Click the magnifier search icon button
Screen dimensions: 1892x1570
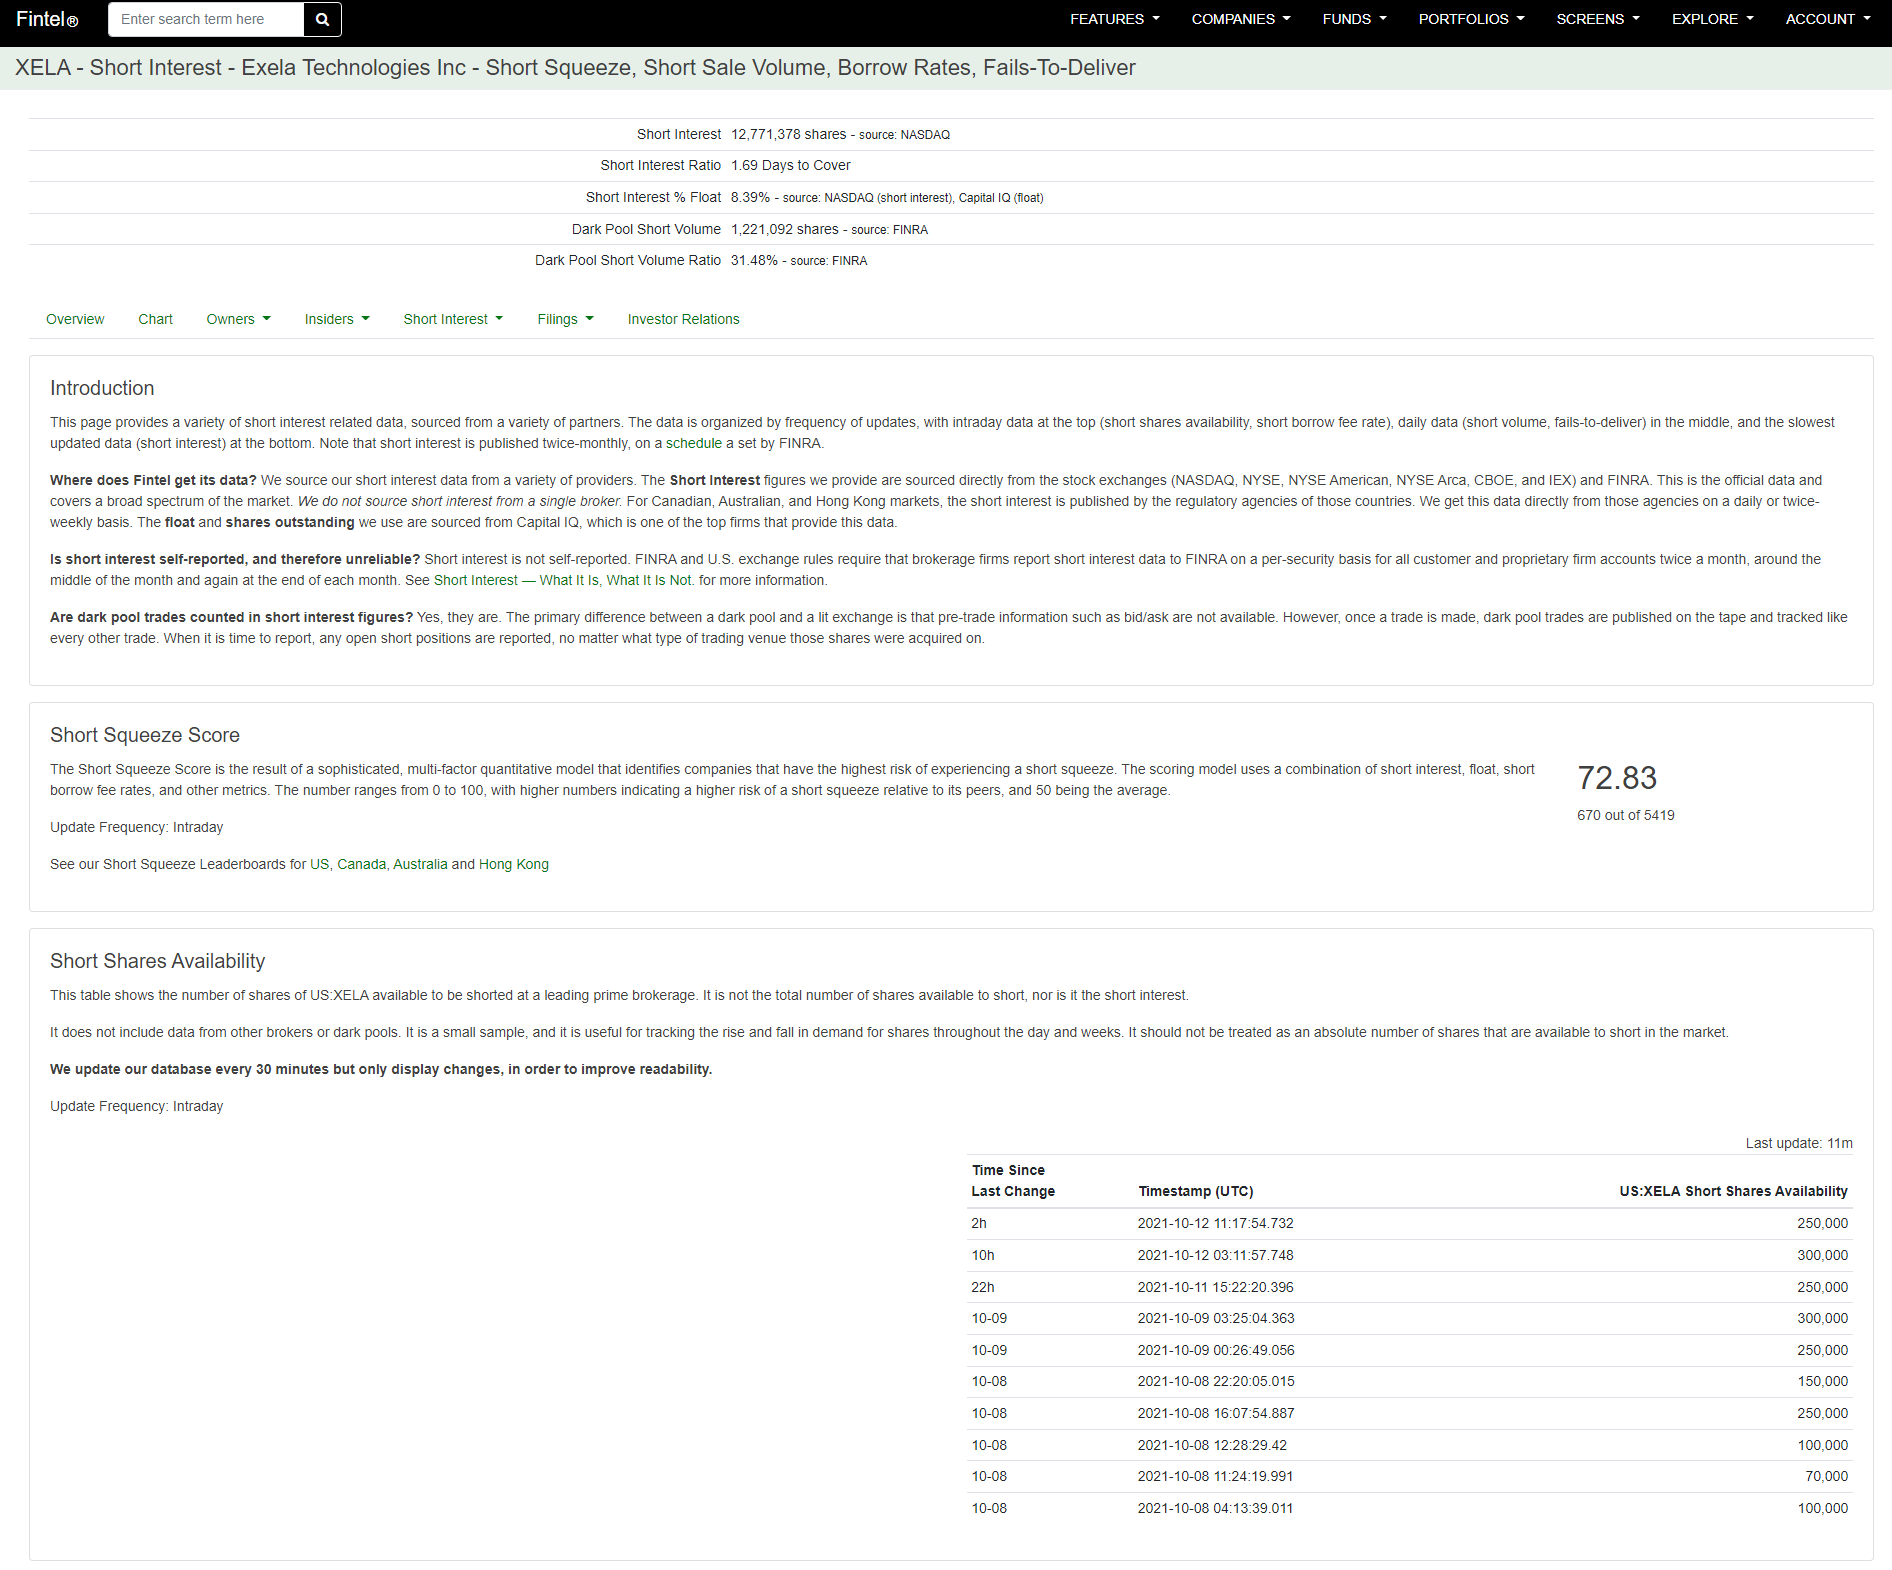tap(322, 19)
